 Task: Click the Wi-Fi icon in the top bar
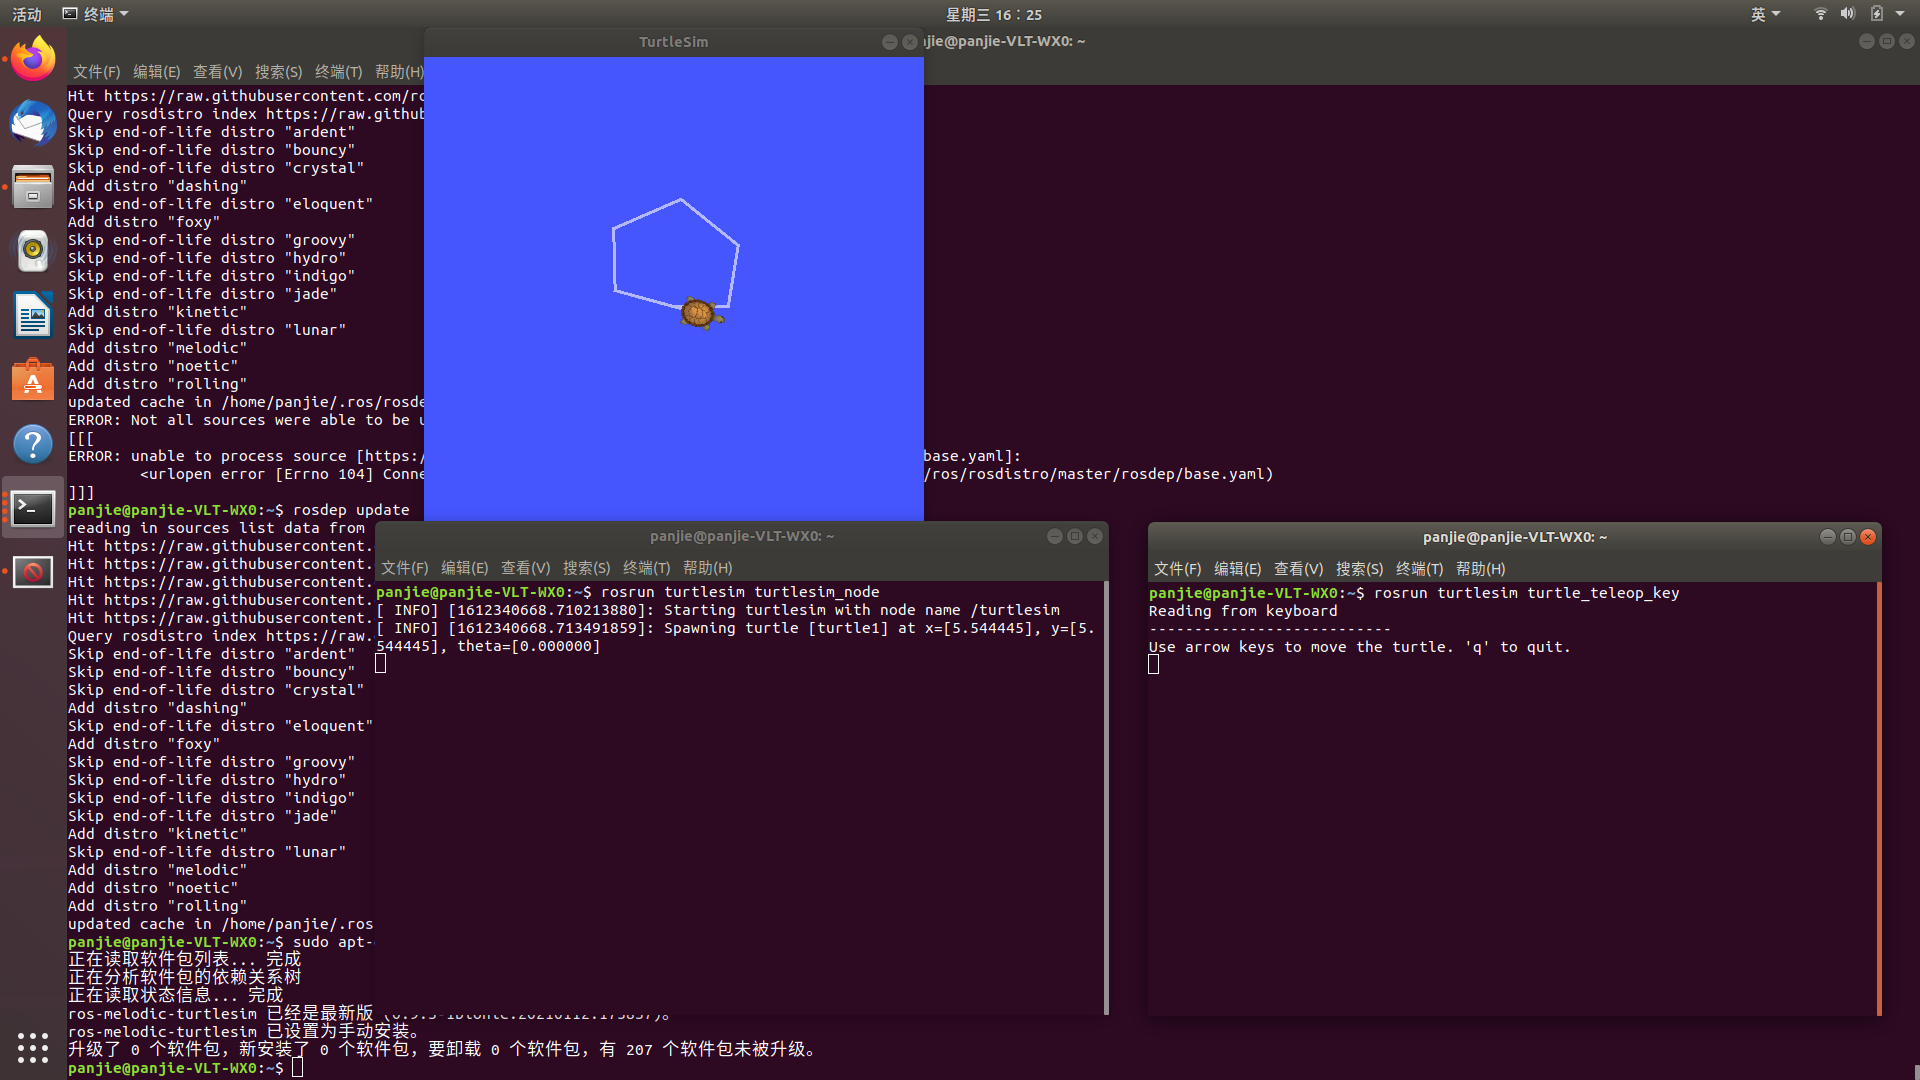[1819, 13]
